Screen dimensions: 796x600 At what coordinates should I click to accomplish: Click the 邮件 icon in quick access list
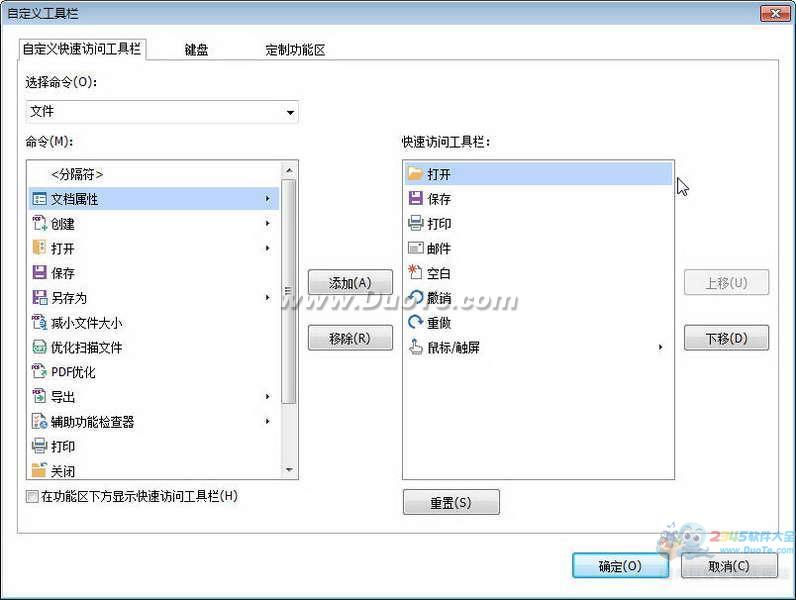click(x=415, y=248)
